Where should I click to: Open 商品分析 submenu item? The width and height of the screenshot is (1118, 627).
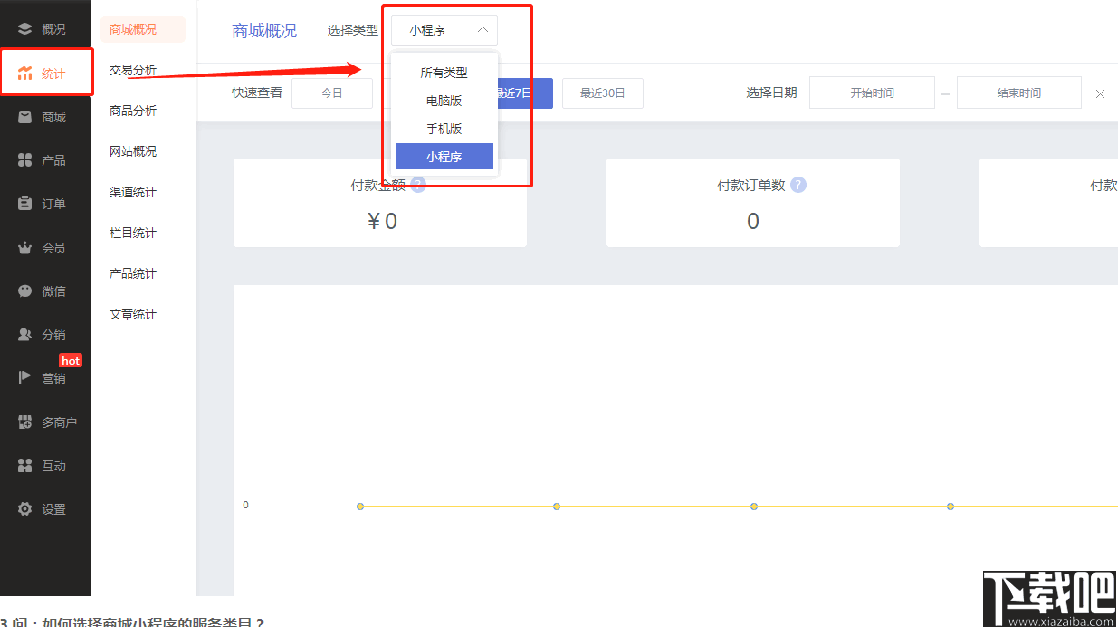click(133, 111)
